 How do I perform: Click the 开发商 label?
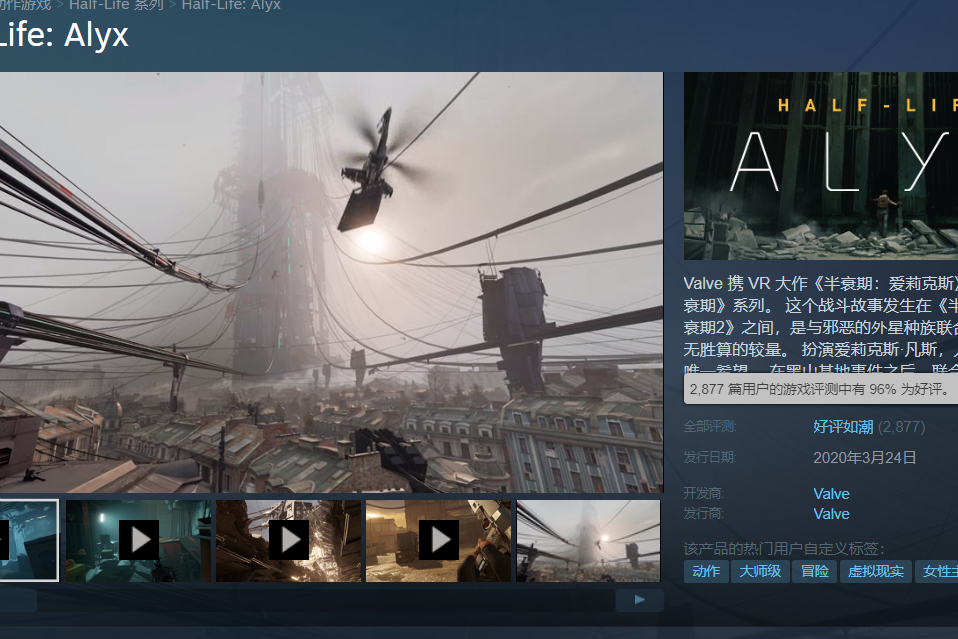[703, 493]
